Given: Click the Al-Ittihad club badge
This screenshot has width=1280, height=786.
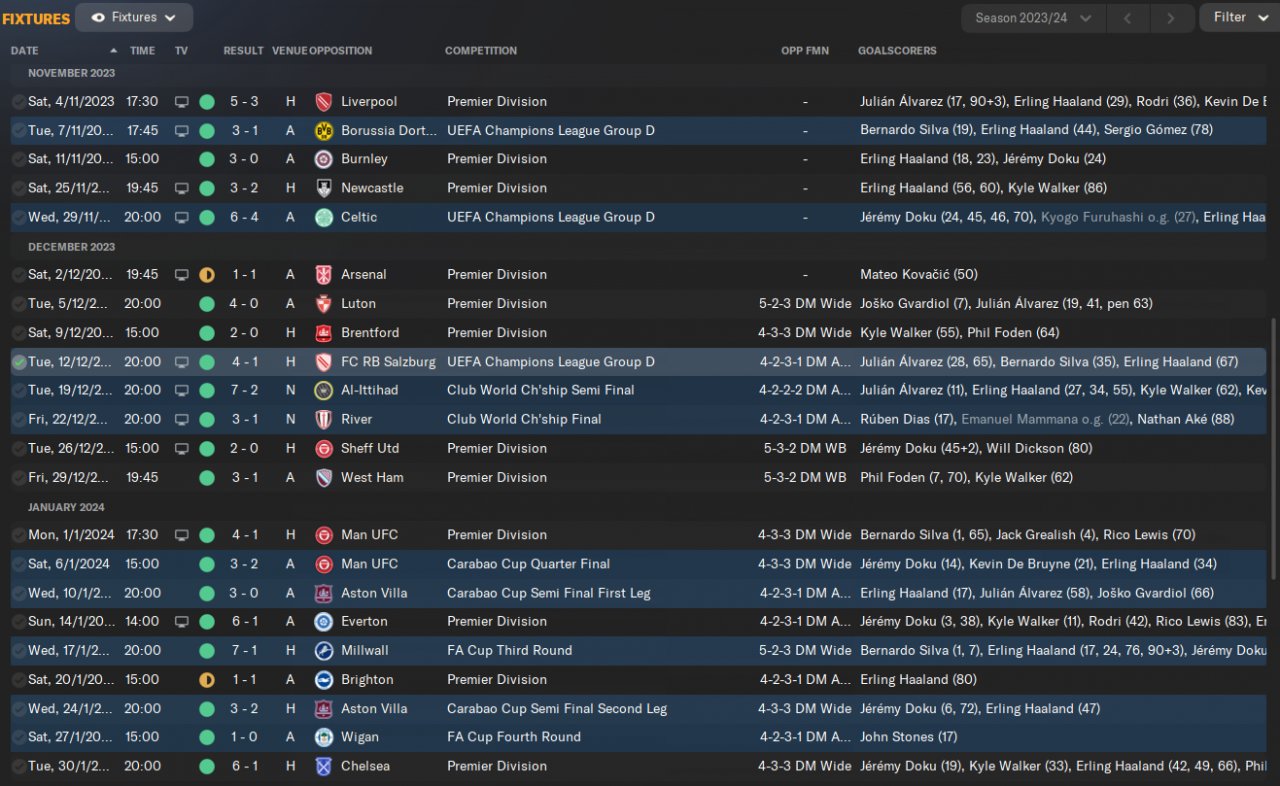Looking at the screenshot, I should coord(323,391).
